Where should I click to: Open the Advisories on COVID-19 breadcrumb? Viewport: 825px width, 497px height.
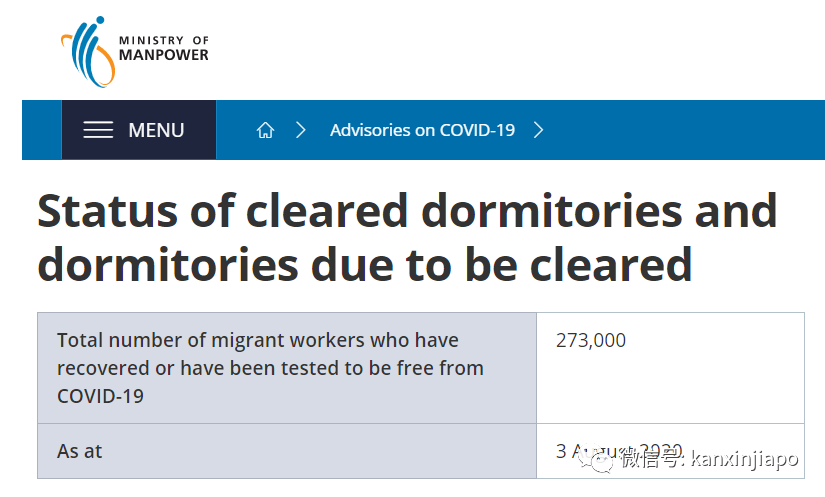point(422,130)
